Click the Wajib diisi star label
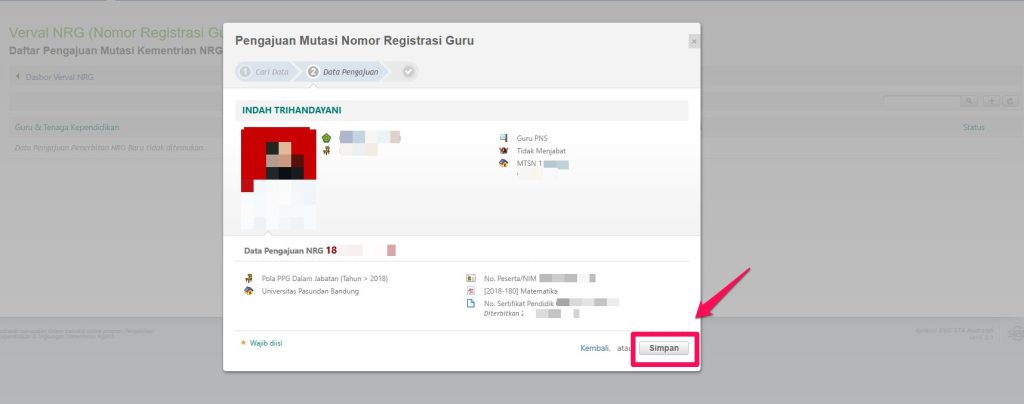1024x404 pixels. click(x=262, y=343)
